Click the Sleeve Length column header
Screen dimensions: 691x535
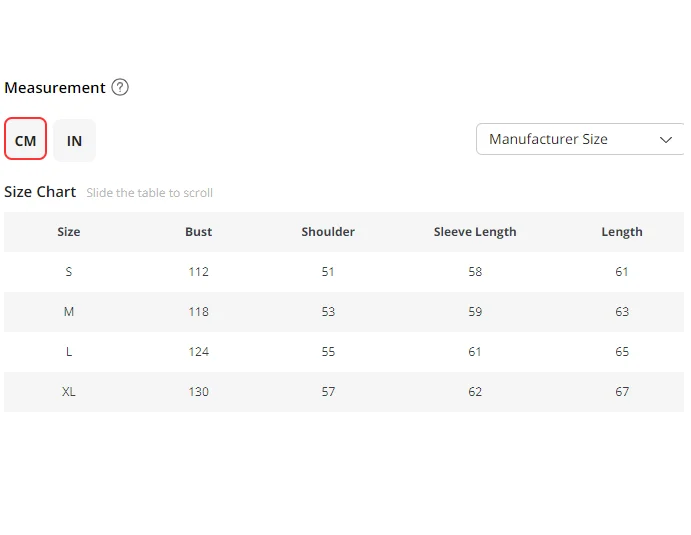(x=475, y=232)
